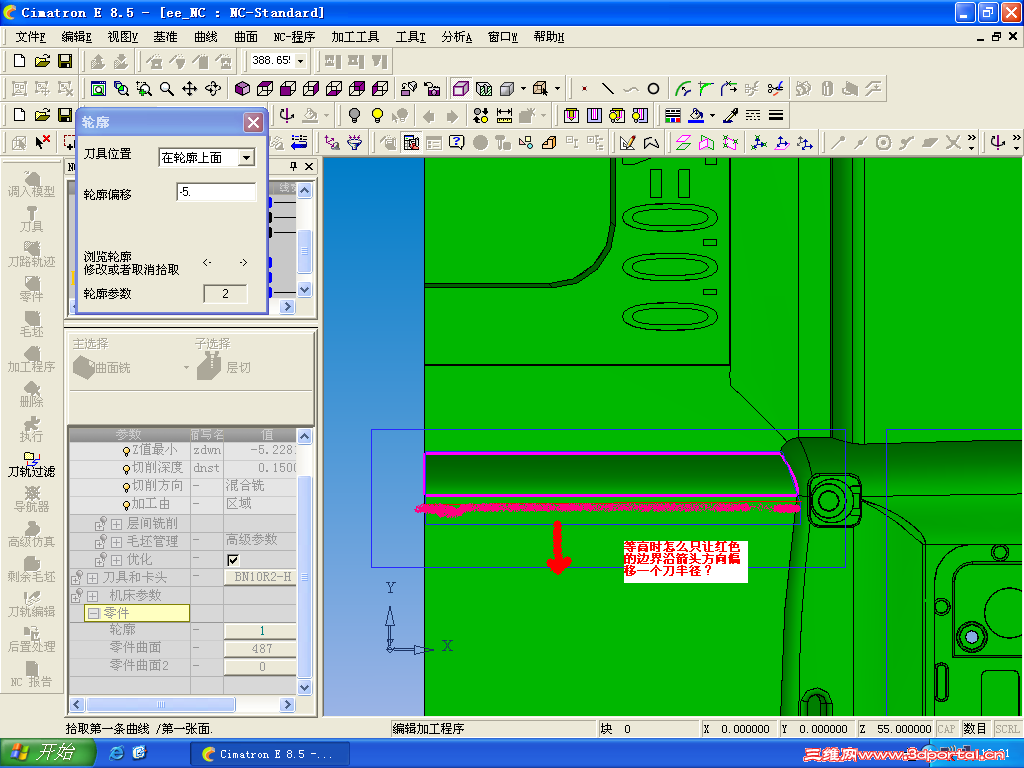This screenshot has width=1024, height=768.
Task: Click the scissors trim curve tool
Action: point(775,88)
